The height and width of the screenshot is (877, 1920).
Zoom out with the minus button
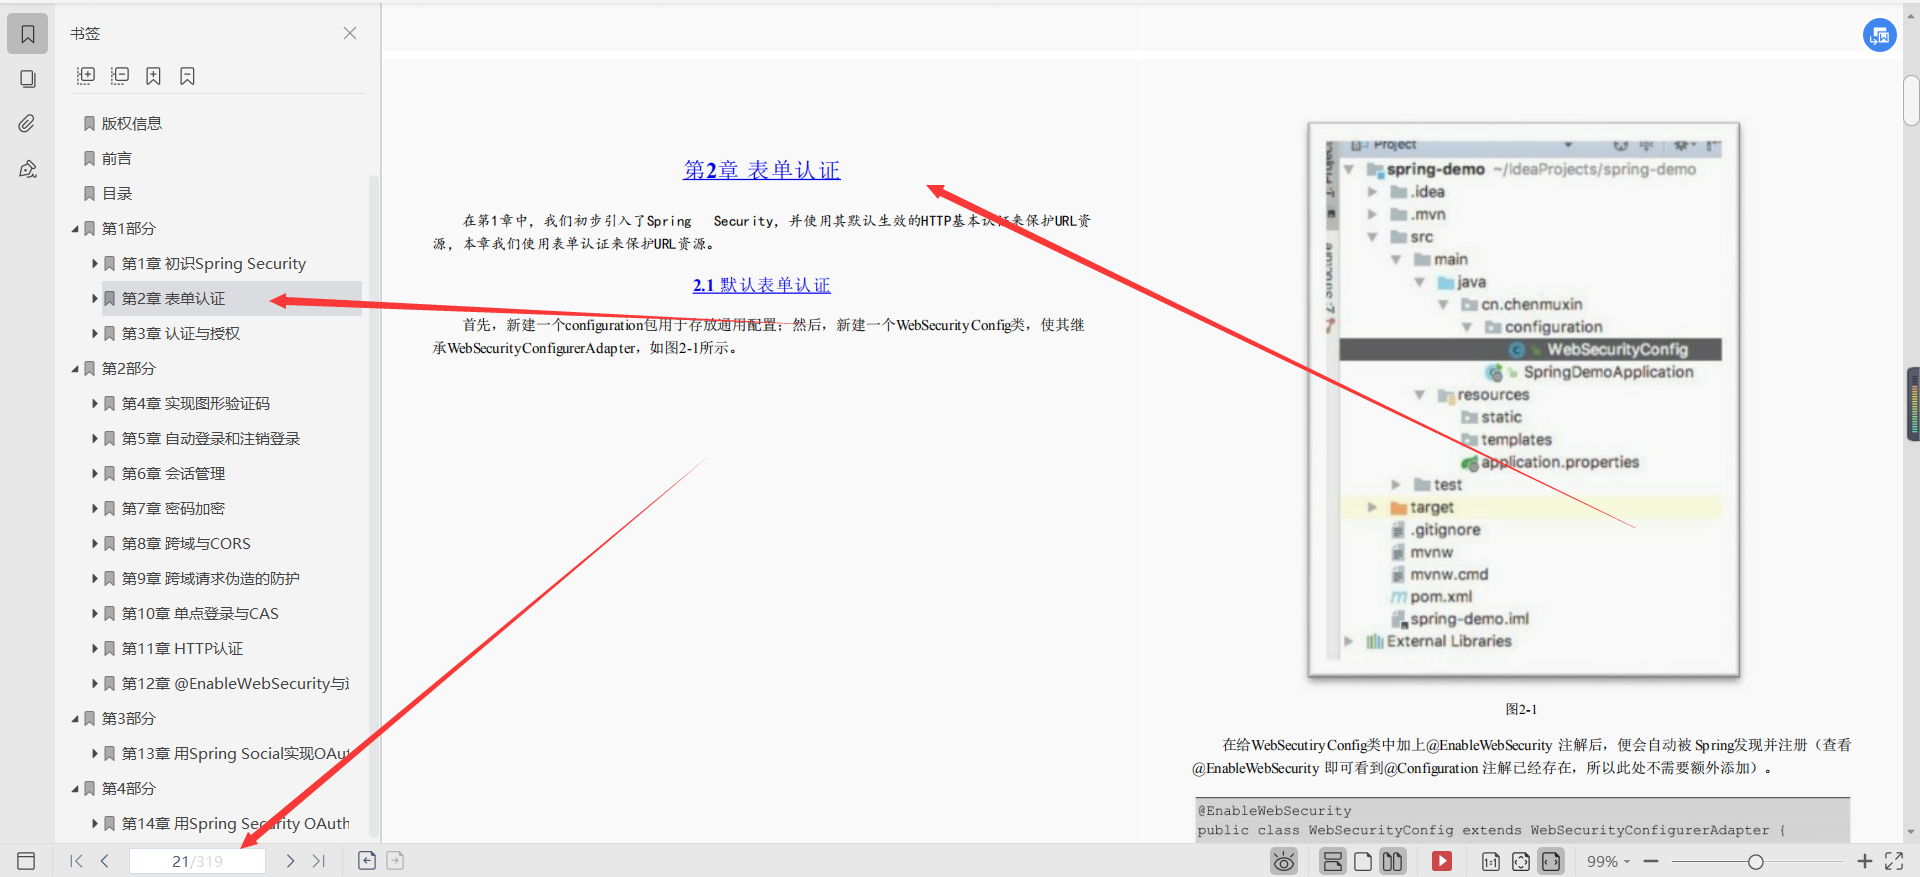tap(1651, 861)
